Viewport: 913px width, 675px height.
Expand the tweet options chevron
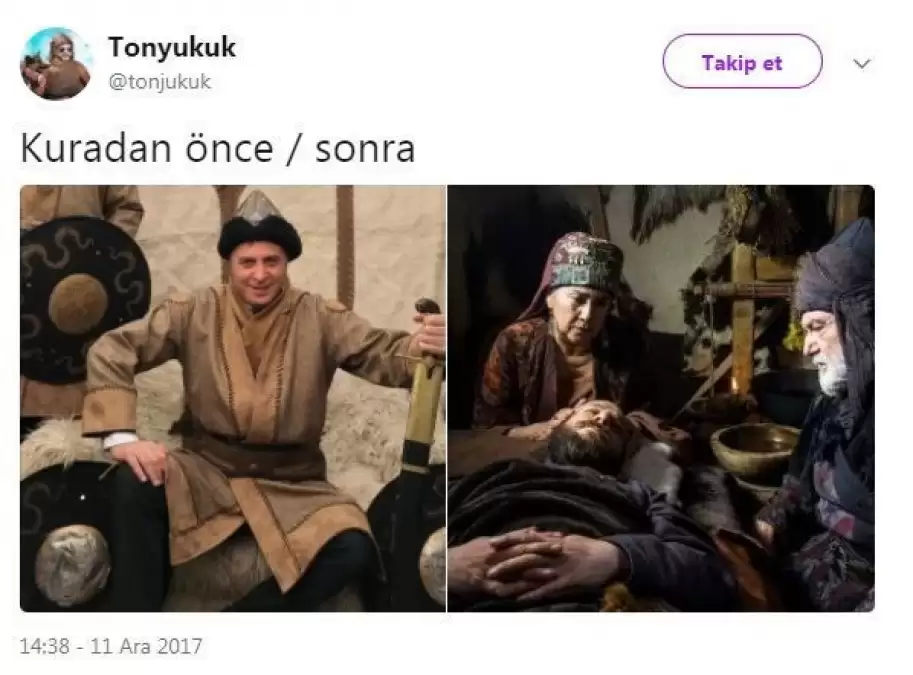coord(862,63)
